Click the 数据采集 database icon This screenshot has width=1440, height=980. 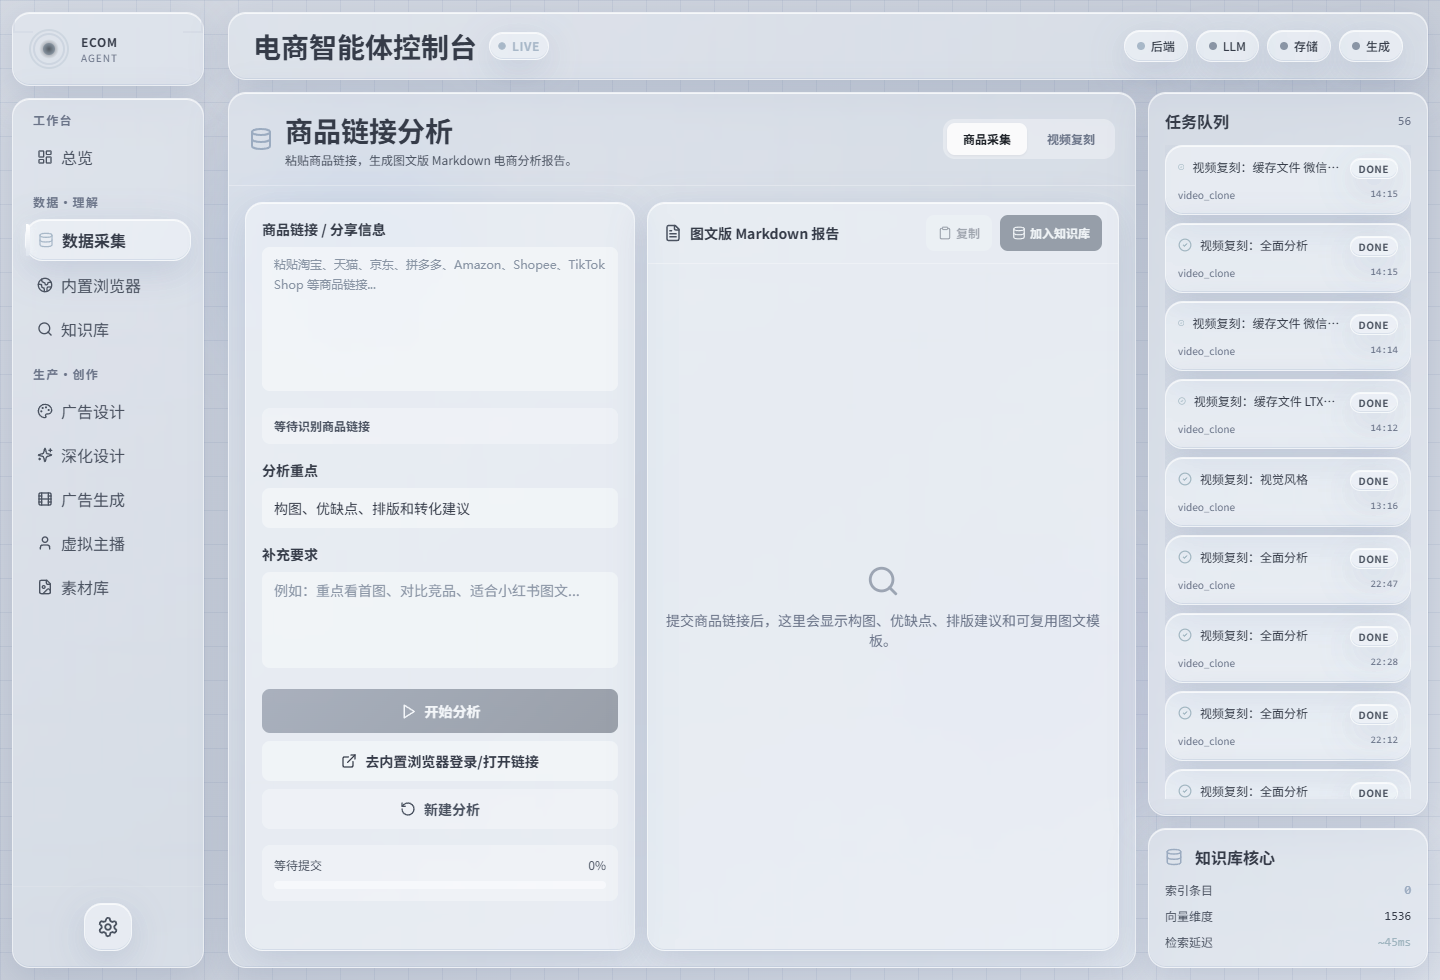(46, 240)
